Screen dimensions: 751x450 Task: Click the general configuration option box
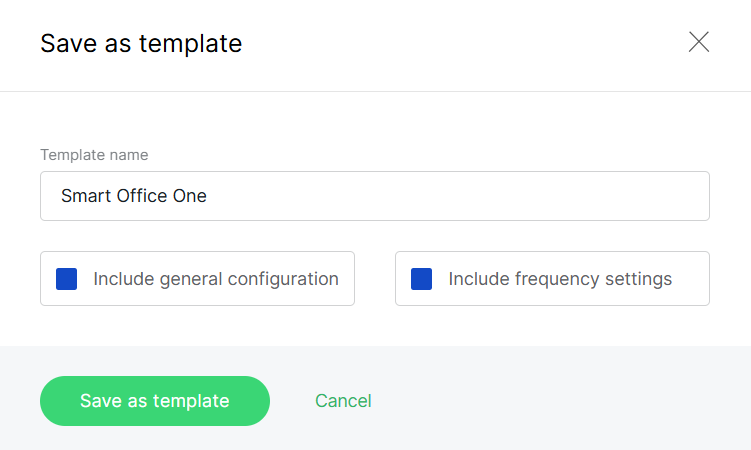[197, 278]
